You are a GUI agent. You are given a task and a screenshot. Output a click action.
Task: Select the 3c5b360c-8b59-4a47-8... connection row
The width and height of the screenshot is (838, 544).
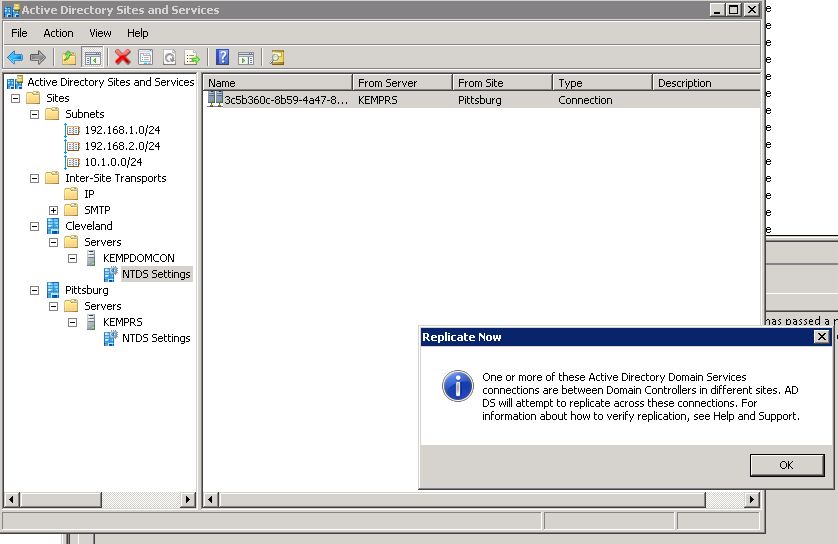tap(481, 100)
